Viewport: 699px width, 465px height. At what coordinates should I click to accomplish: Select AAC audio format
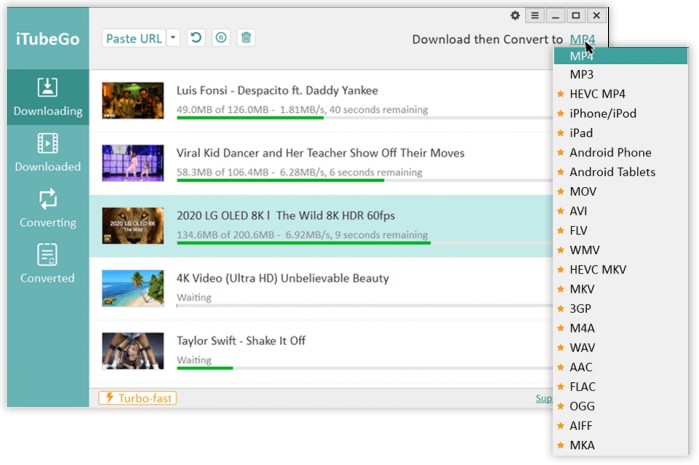point(620,367)
